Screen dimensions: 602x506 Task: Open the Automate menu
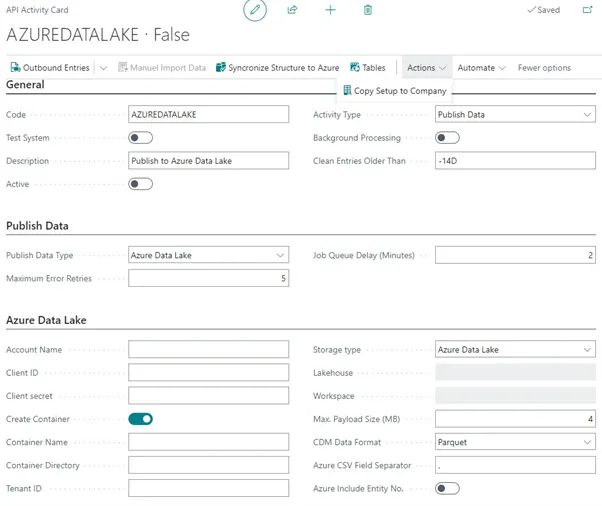[481, 68]
